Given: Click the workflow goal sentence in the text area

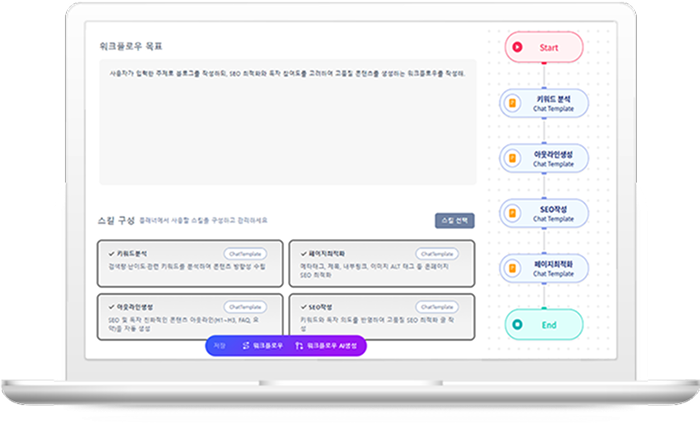Looking at the screenshot, I should [x=287, y=74].
